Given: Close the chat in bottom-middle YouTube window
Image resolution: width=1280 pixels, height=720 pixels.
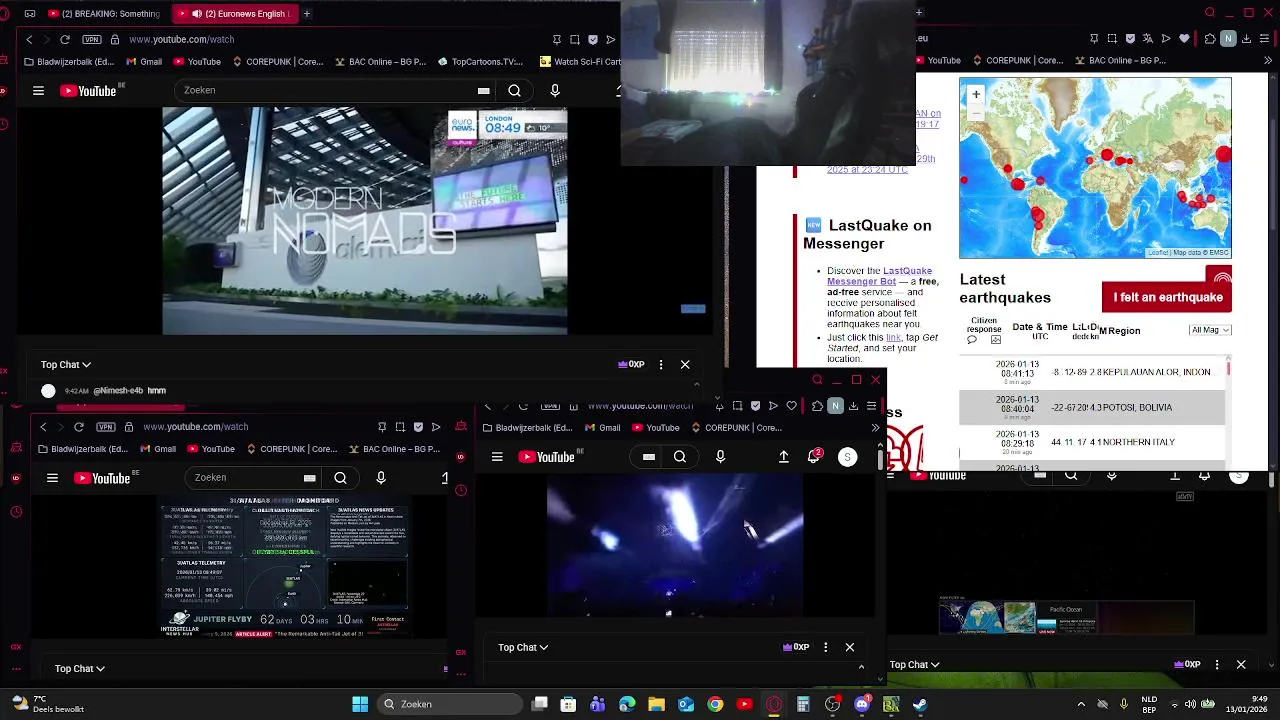Looking at the screenshot, I should [x=850, y=648].
